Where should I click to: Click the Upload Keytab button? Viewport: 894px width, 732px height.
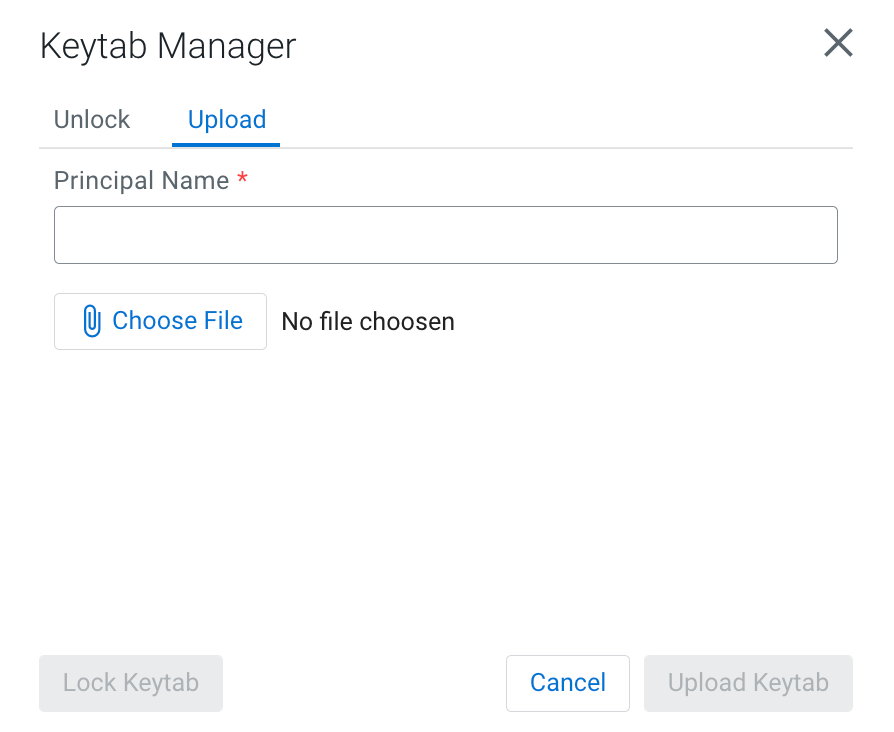(748, 683)
